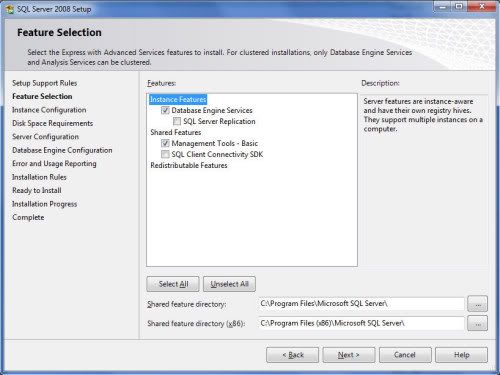The image size is (500, 375).
Task: Proceed with the Next button
Action: pyautogui.click(x=349, y=355)
